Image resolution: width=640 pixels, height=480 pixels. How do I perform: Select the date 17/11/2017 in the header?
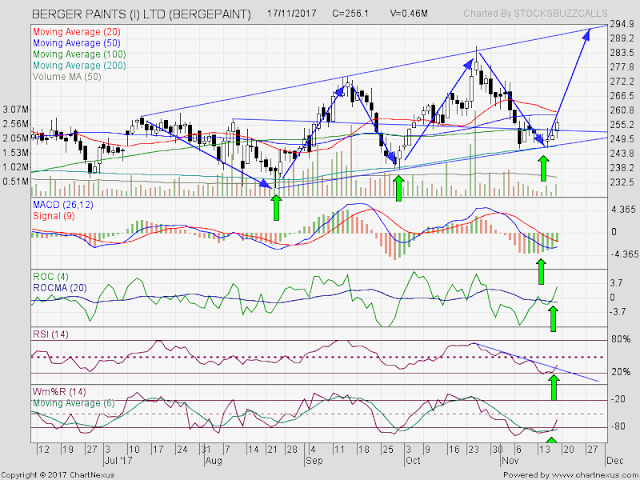291,13
